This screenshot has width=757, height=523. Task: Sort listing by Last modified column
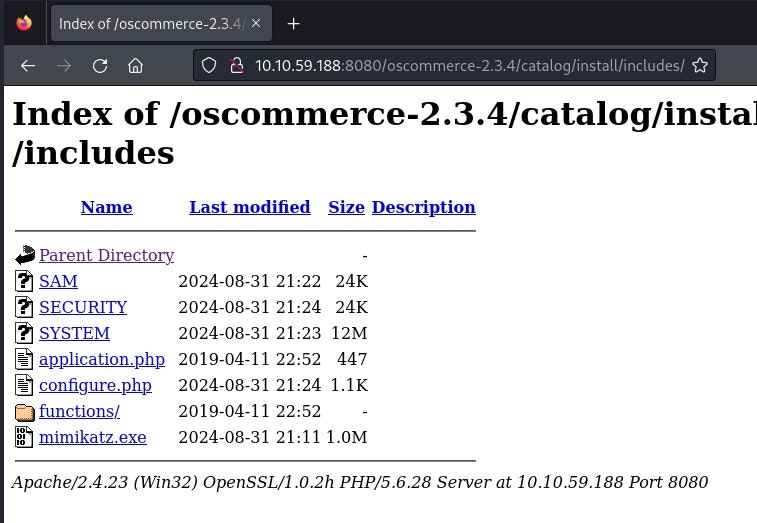(x=250, y=207)
